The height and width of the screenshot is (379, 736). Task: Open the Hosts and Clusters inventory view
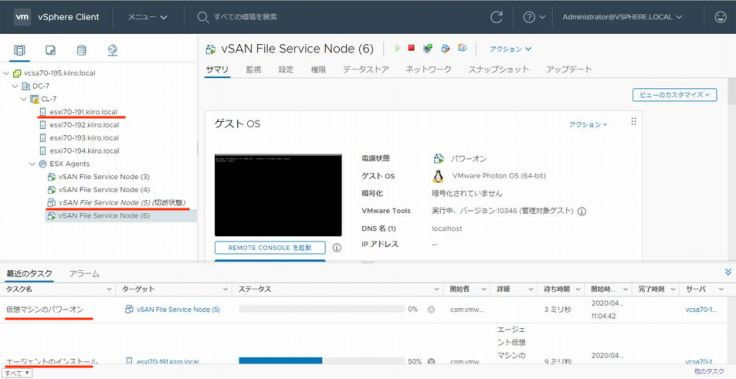[19, 50]
